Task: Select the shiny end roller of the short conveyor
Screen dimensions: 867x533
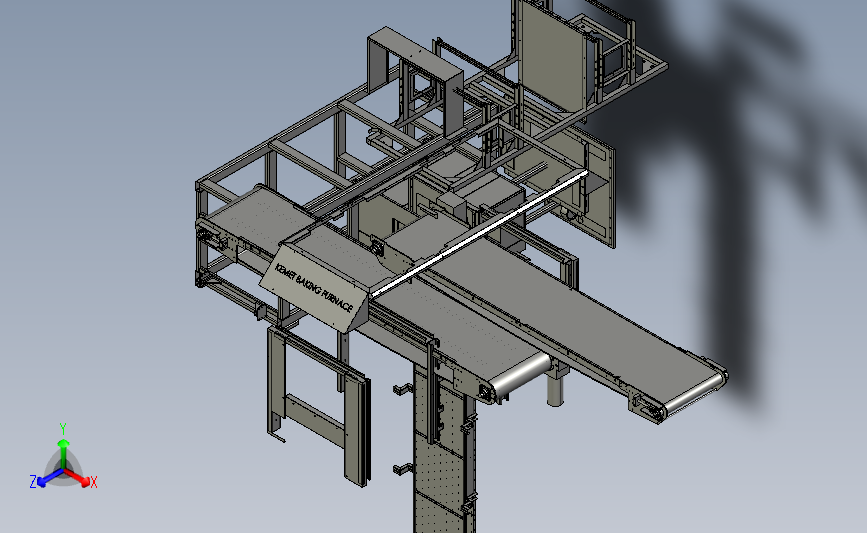Action: [x=520, y=374]
